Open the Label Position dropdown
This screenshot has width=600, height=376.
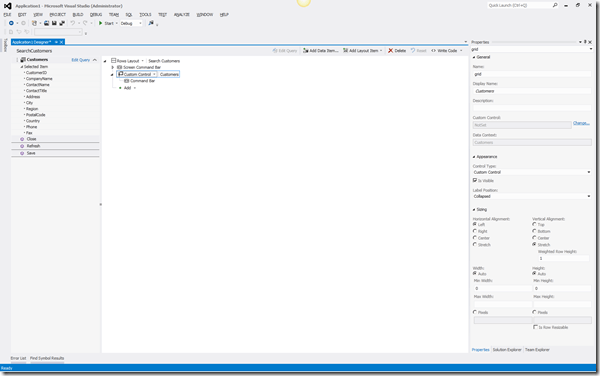click(532, 196)
